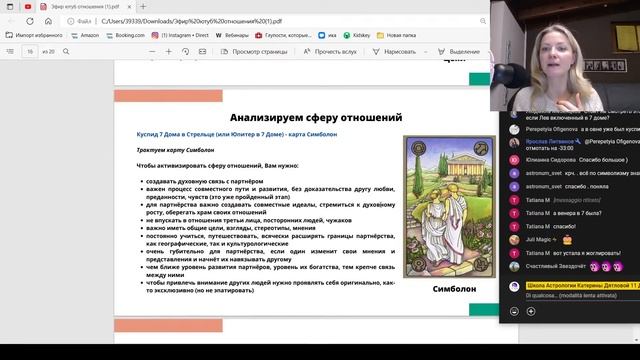Open Просмотр страницы page view options
640x360 pixels.
(254, 51)
